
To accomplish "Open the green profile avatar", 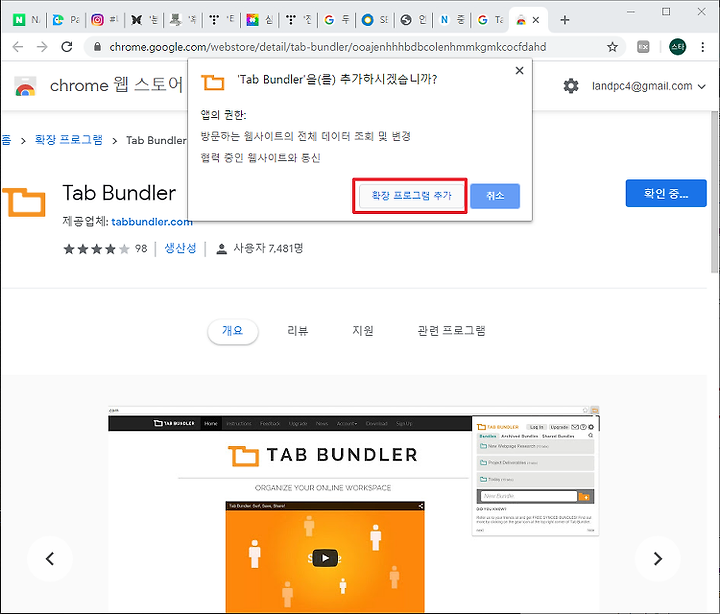I will click(x=678, y=47).
